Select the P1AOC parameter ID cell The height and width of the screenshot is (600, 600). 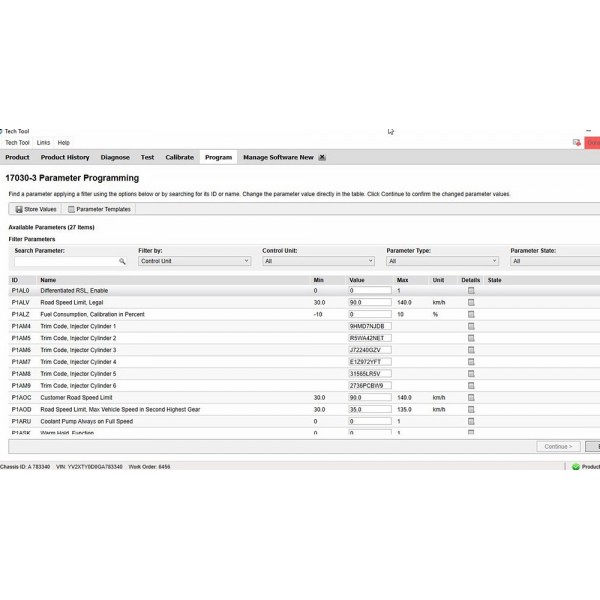coord(21,398)
